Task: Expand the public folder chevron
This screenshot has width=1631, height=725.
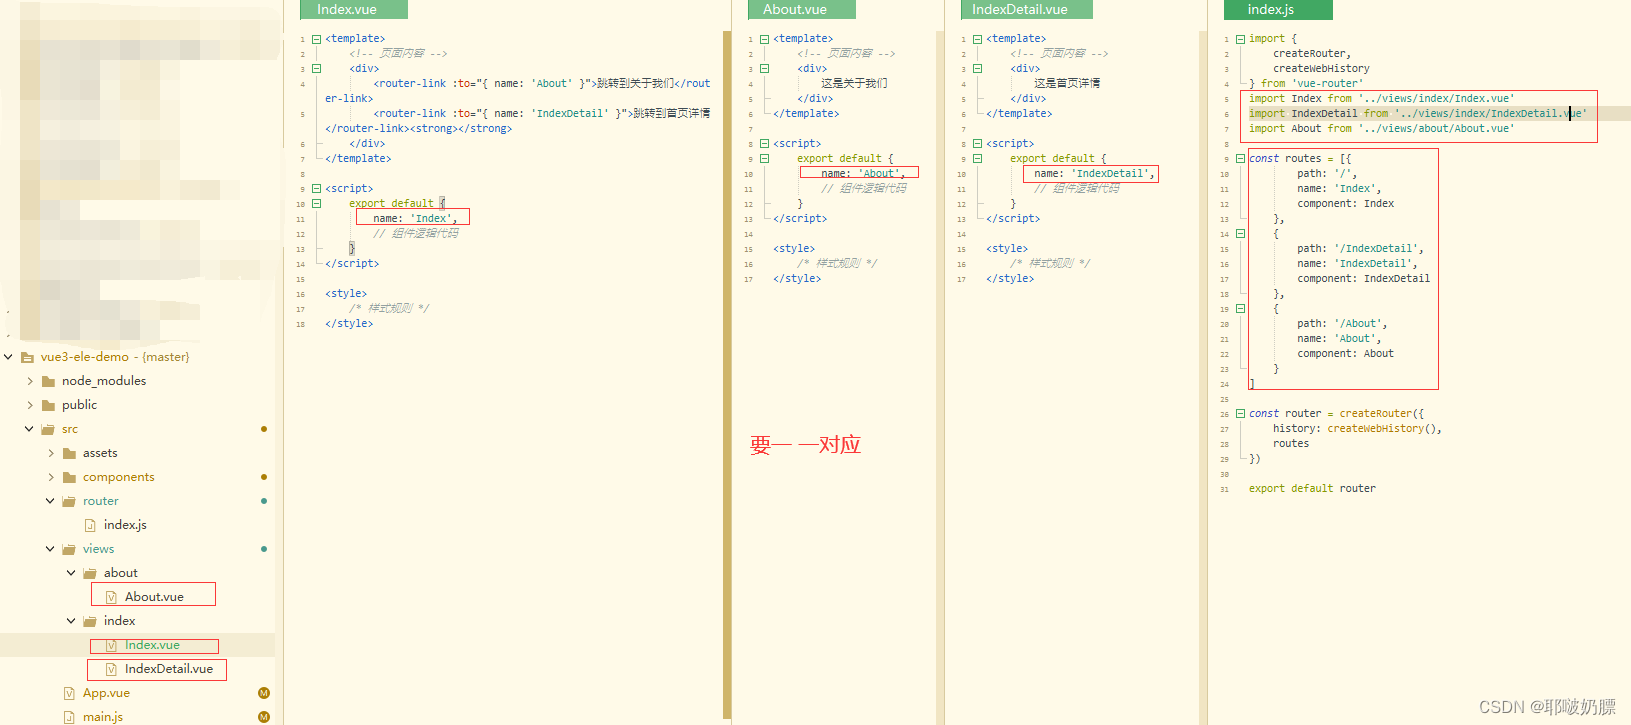Action: click(x=30, y=405)
